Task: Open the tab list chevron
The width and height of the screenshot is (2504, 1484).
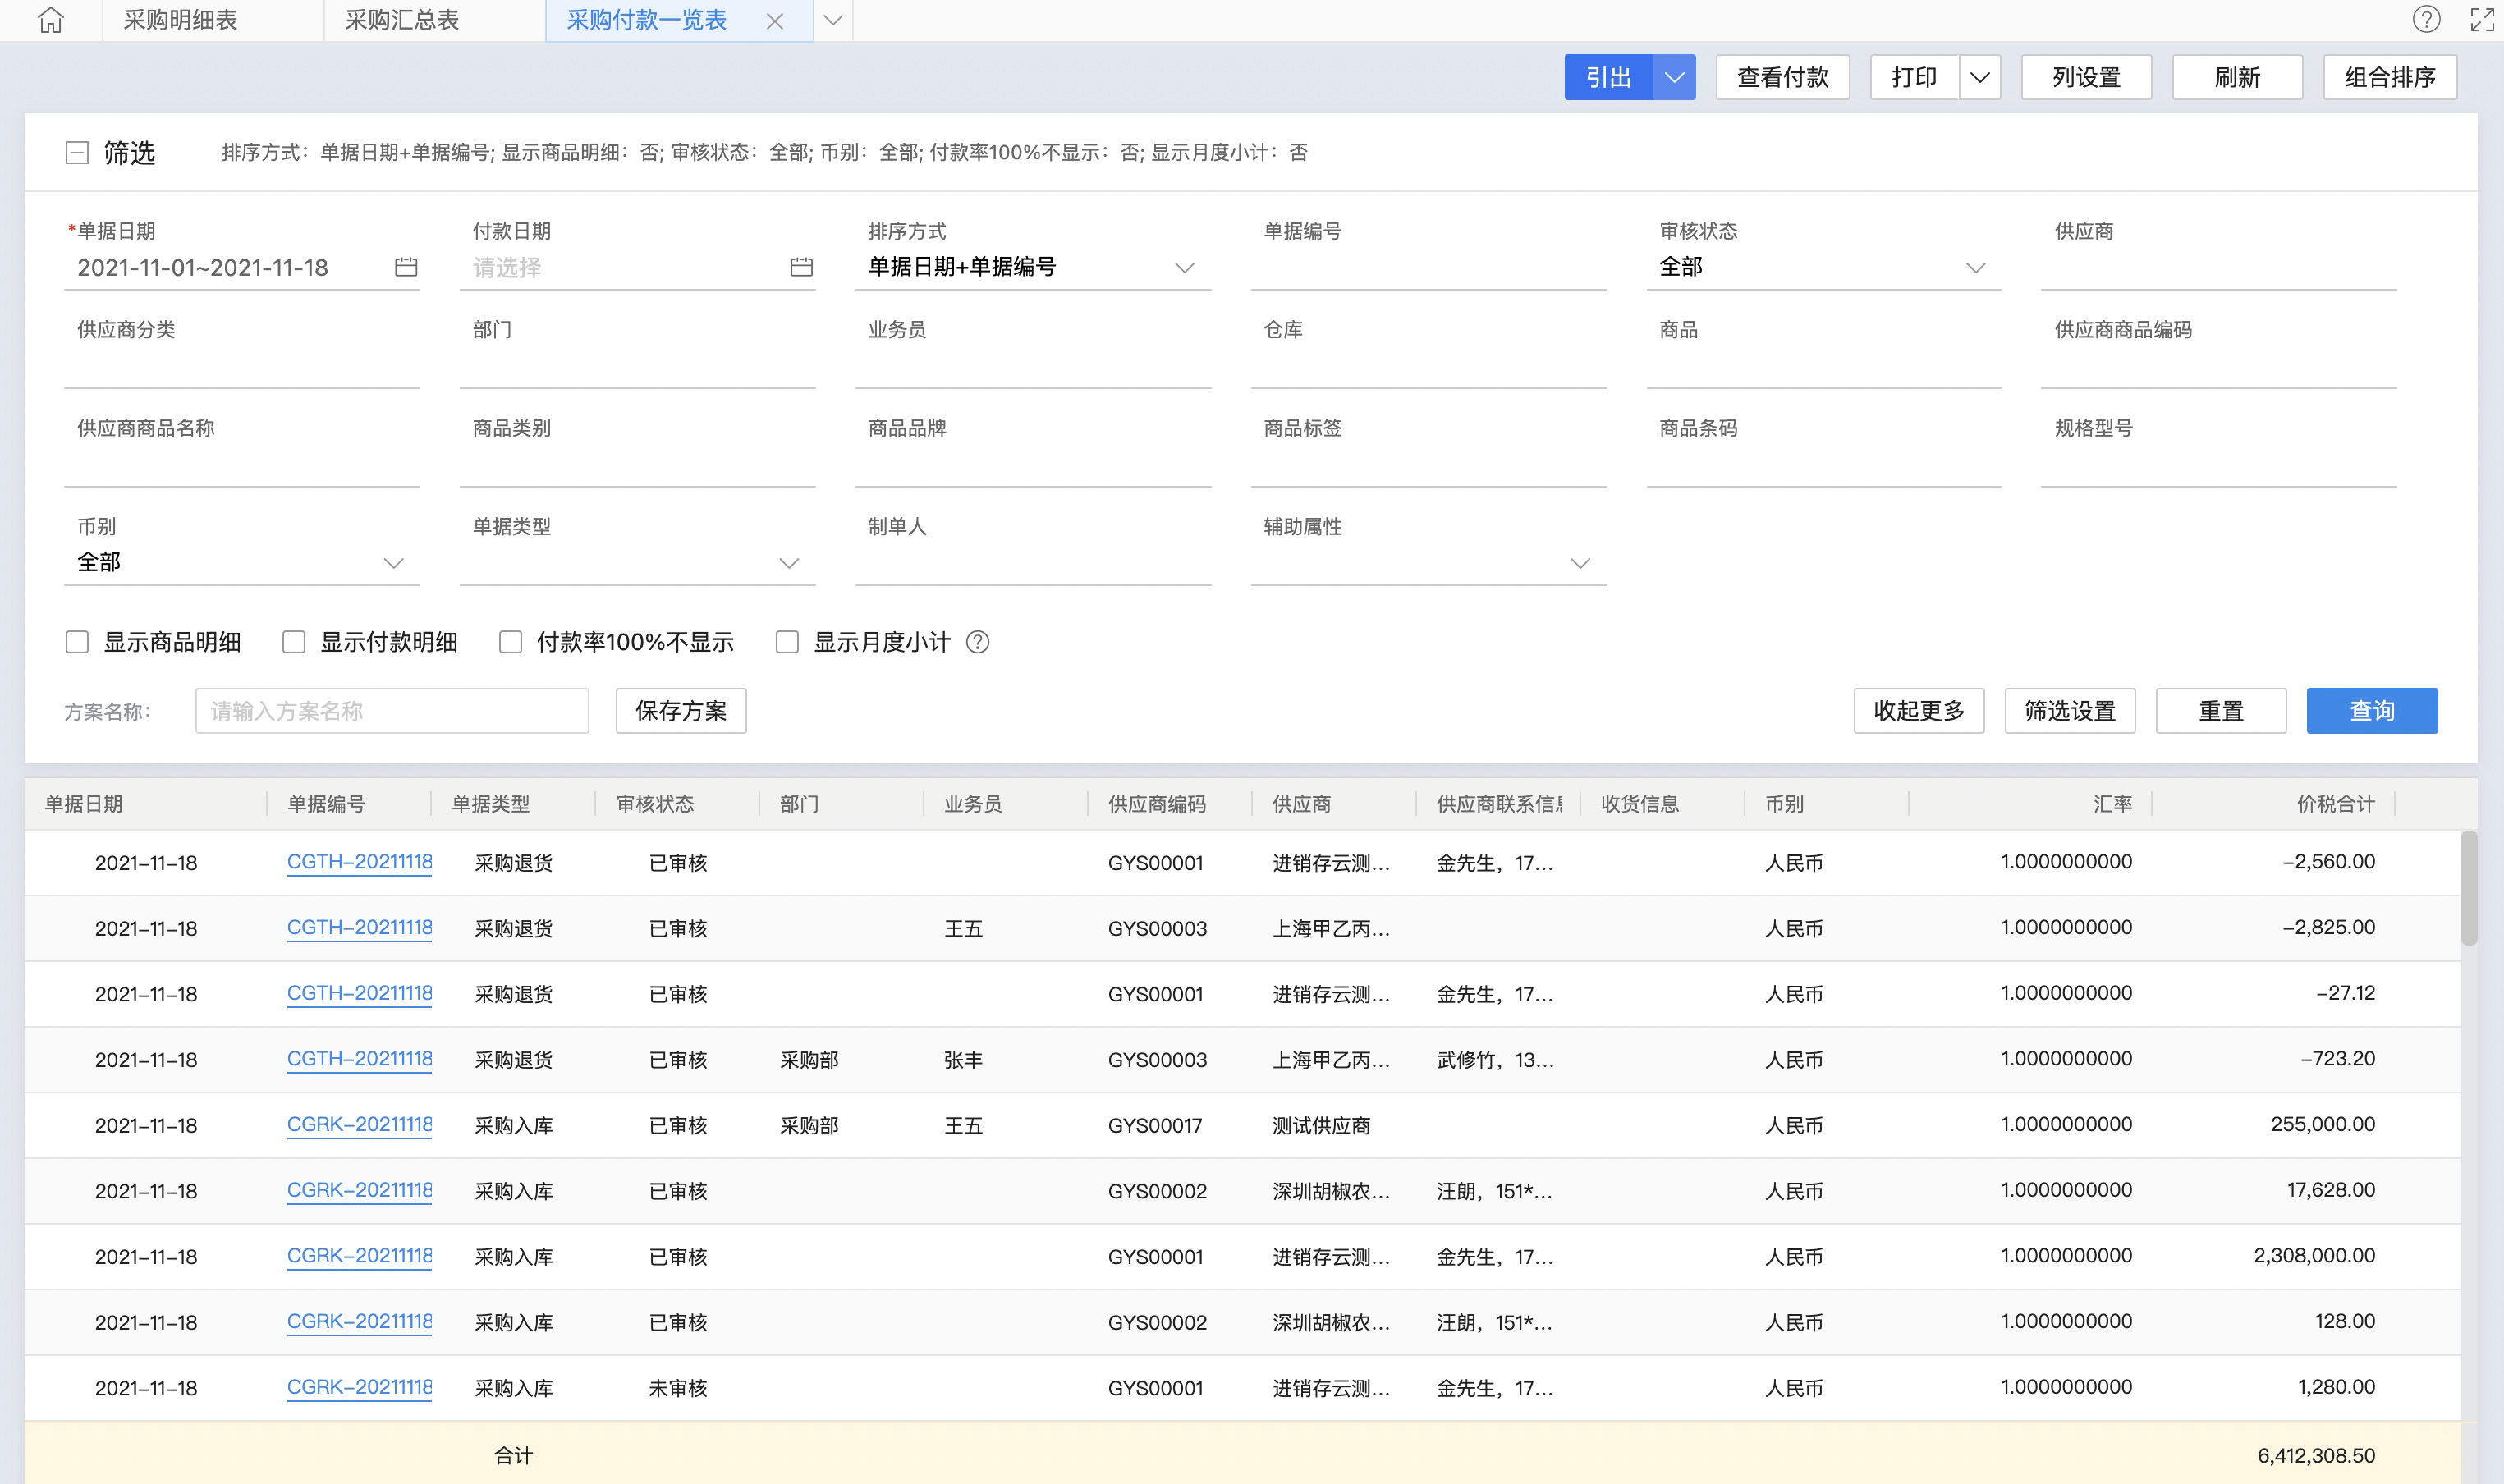Action: point(832,20)
